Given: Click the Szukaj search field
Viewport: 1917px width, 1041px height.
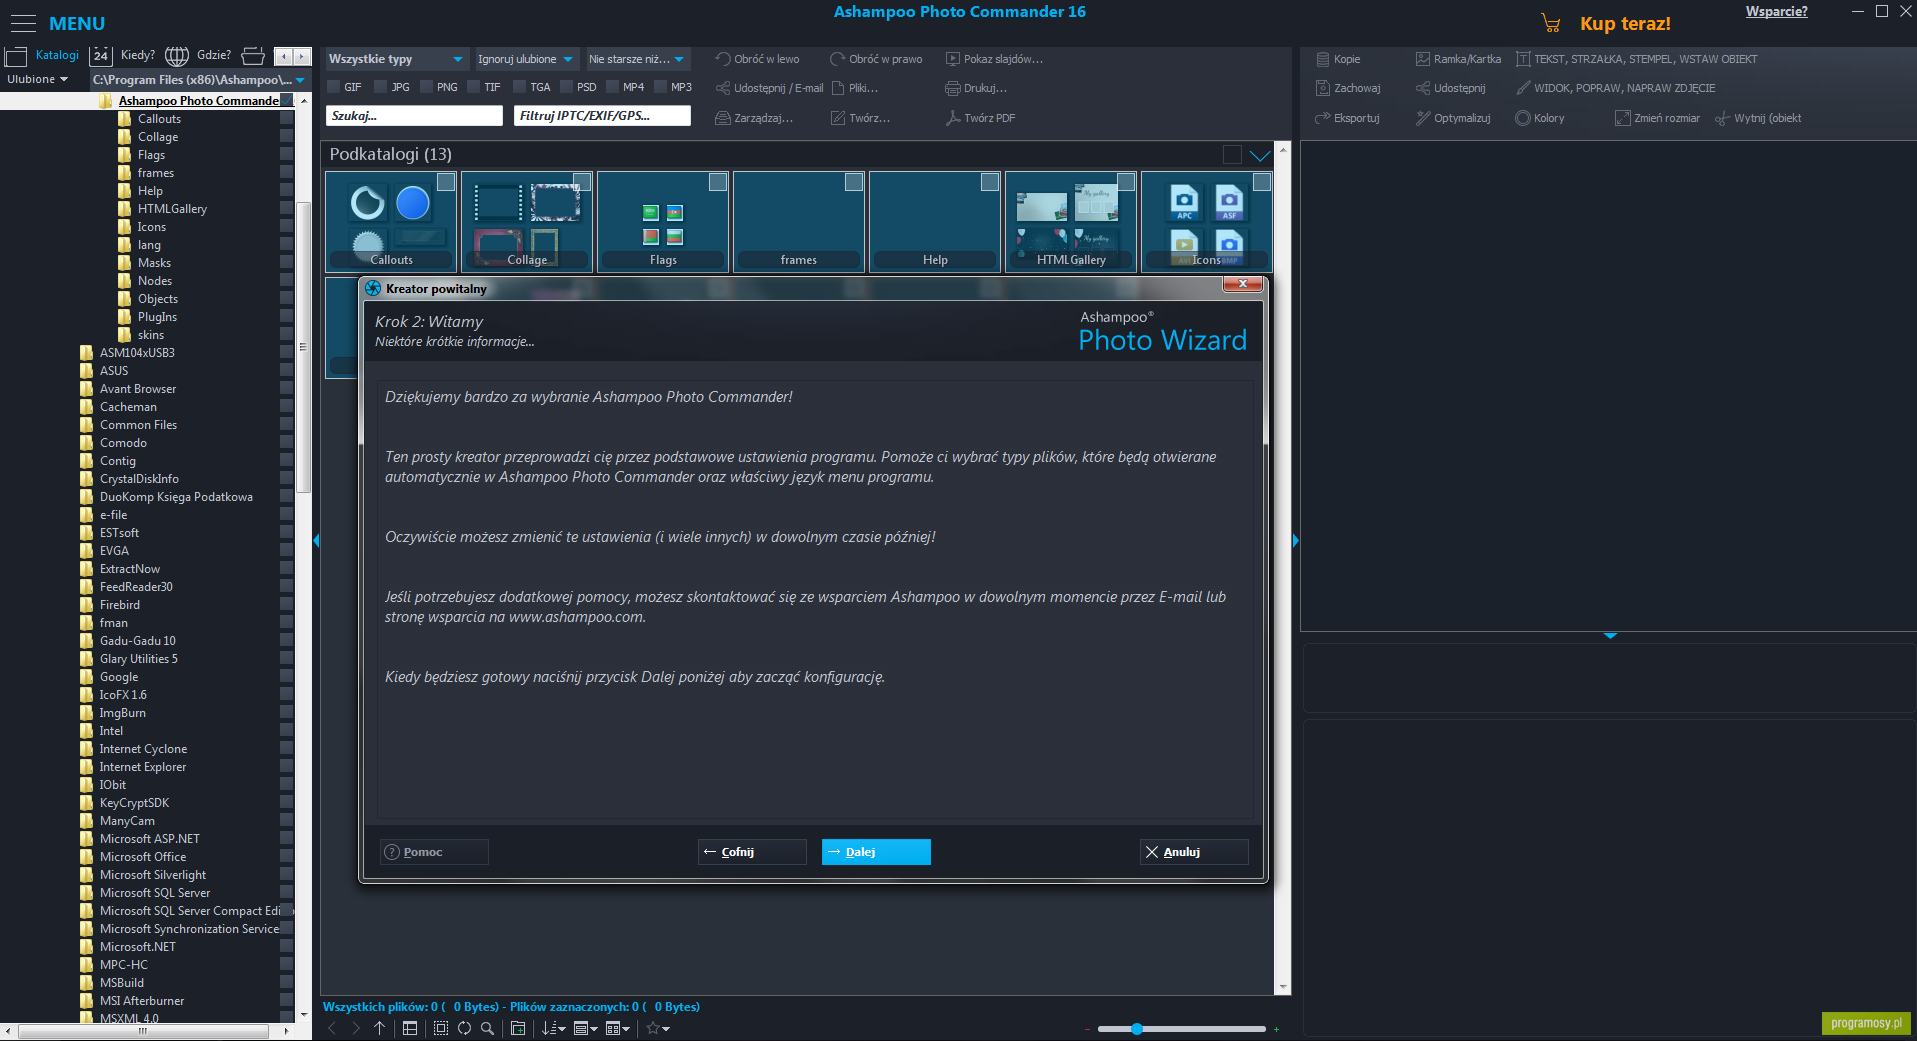Looking at the screenshot, I should (414, 116).
